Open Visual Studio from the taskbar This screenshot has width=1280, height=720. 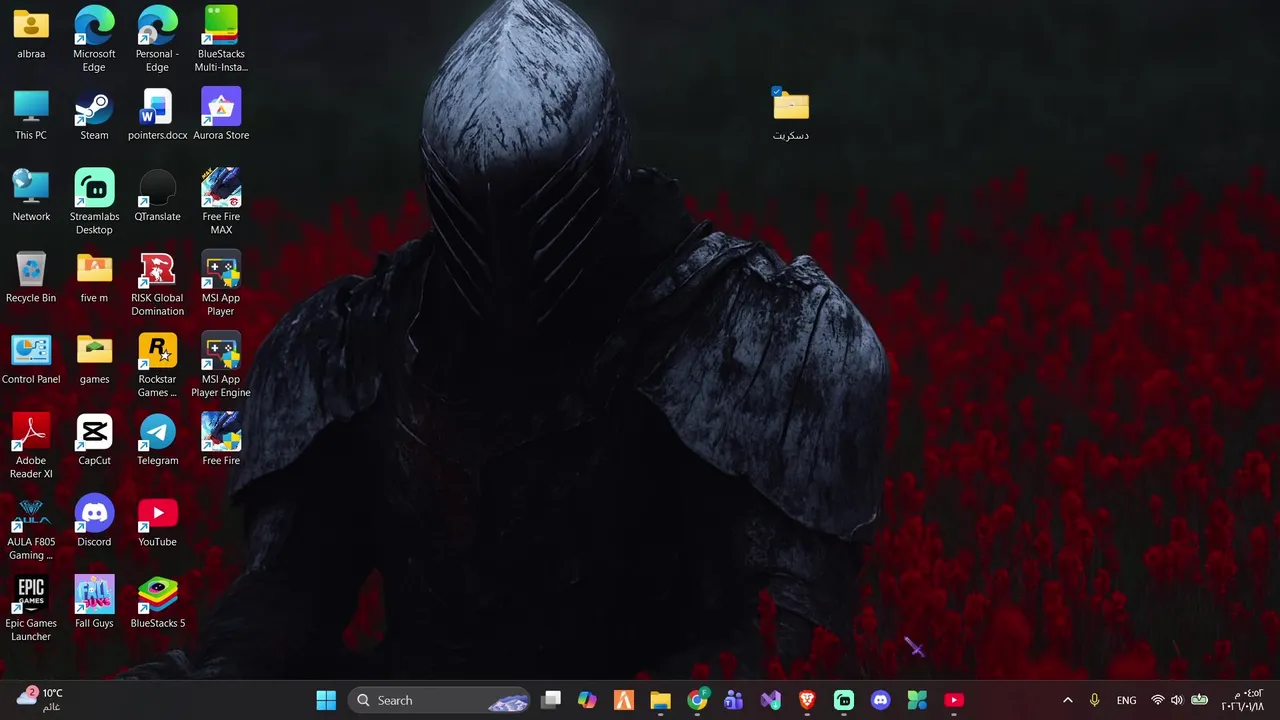tap(770, 700)
